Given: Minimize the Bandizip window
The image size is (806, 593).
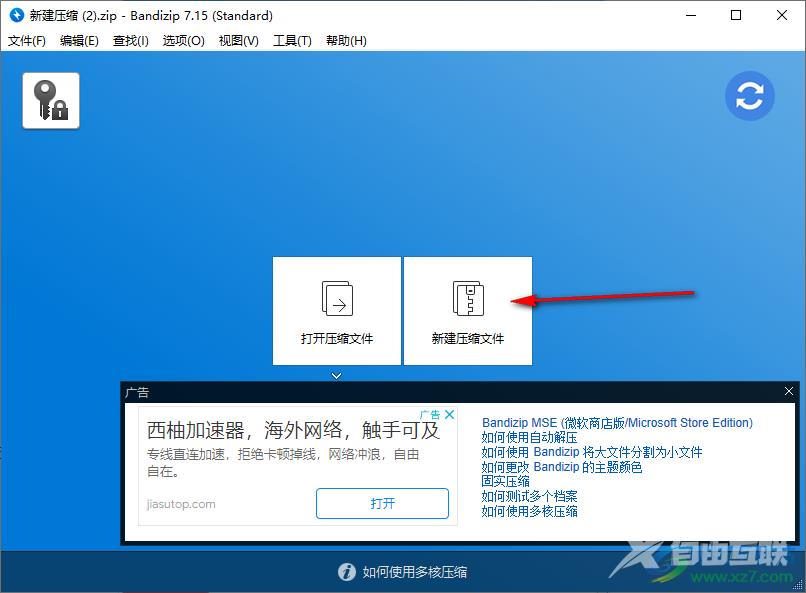Looking at the screenshot, I should click(x=691, y=15).
